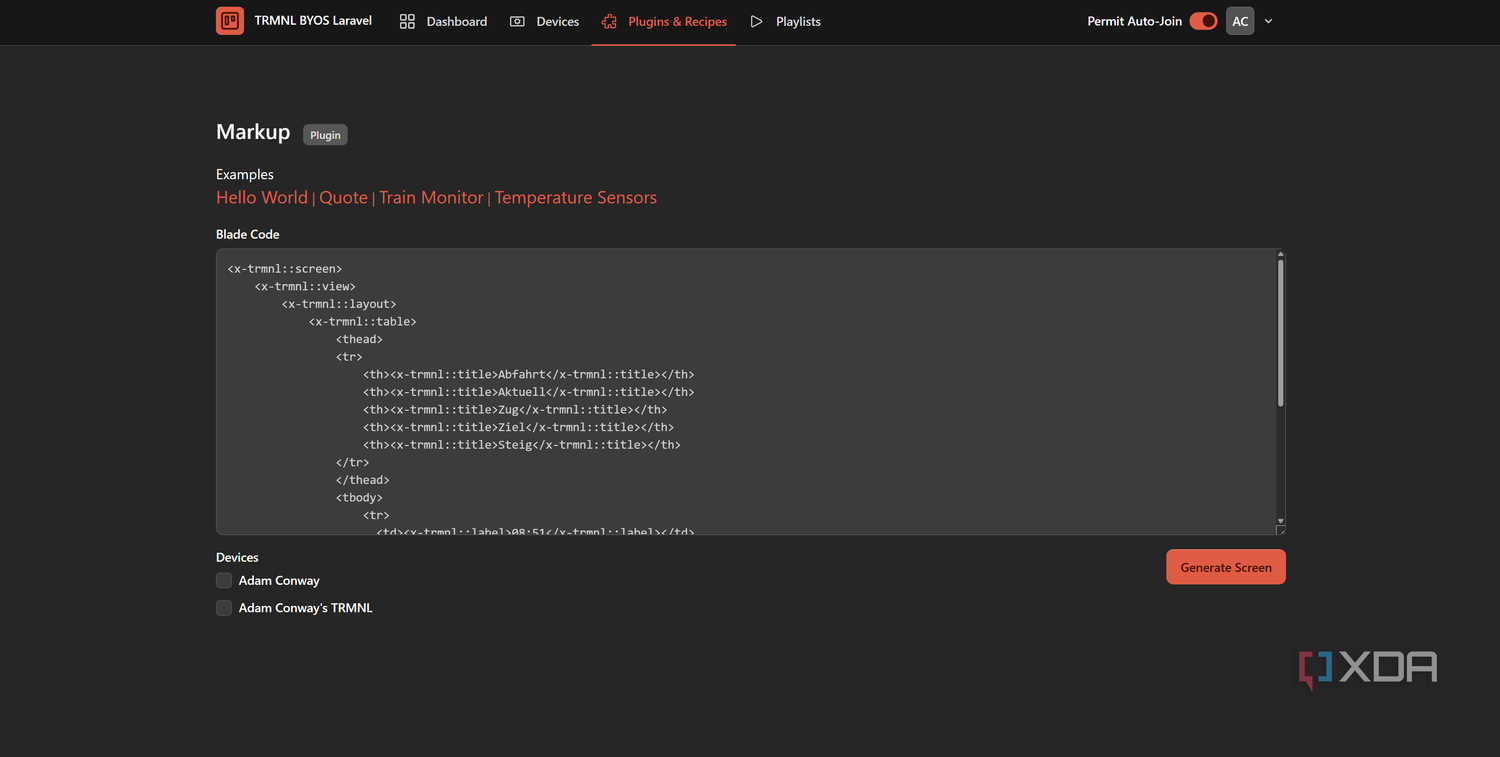This screenshot has height=757, width=1500.
Task: Open the Dashboard tab
Action: pos(443,21)
